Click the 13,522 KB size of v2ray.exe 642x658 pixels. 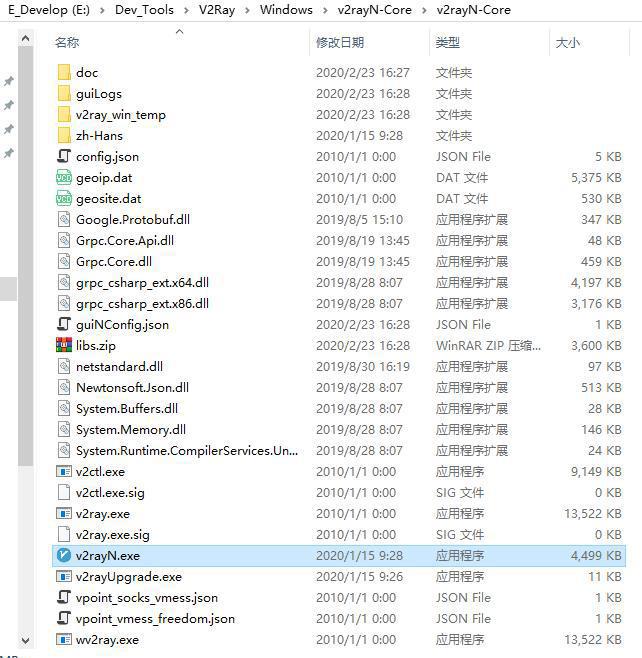point(592,514)
